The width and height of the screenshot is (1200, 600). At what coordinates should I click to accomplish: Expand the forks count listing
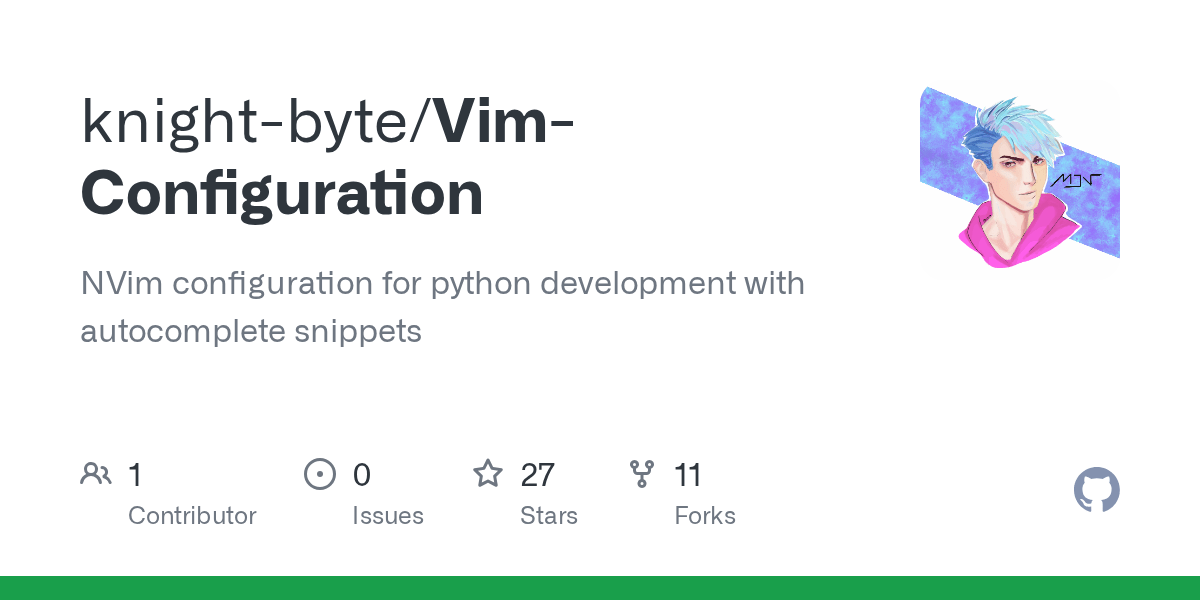[x=688, y=474]
